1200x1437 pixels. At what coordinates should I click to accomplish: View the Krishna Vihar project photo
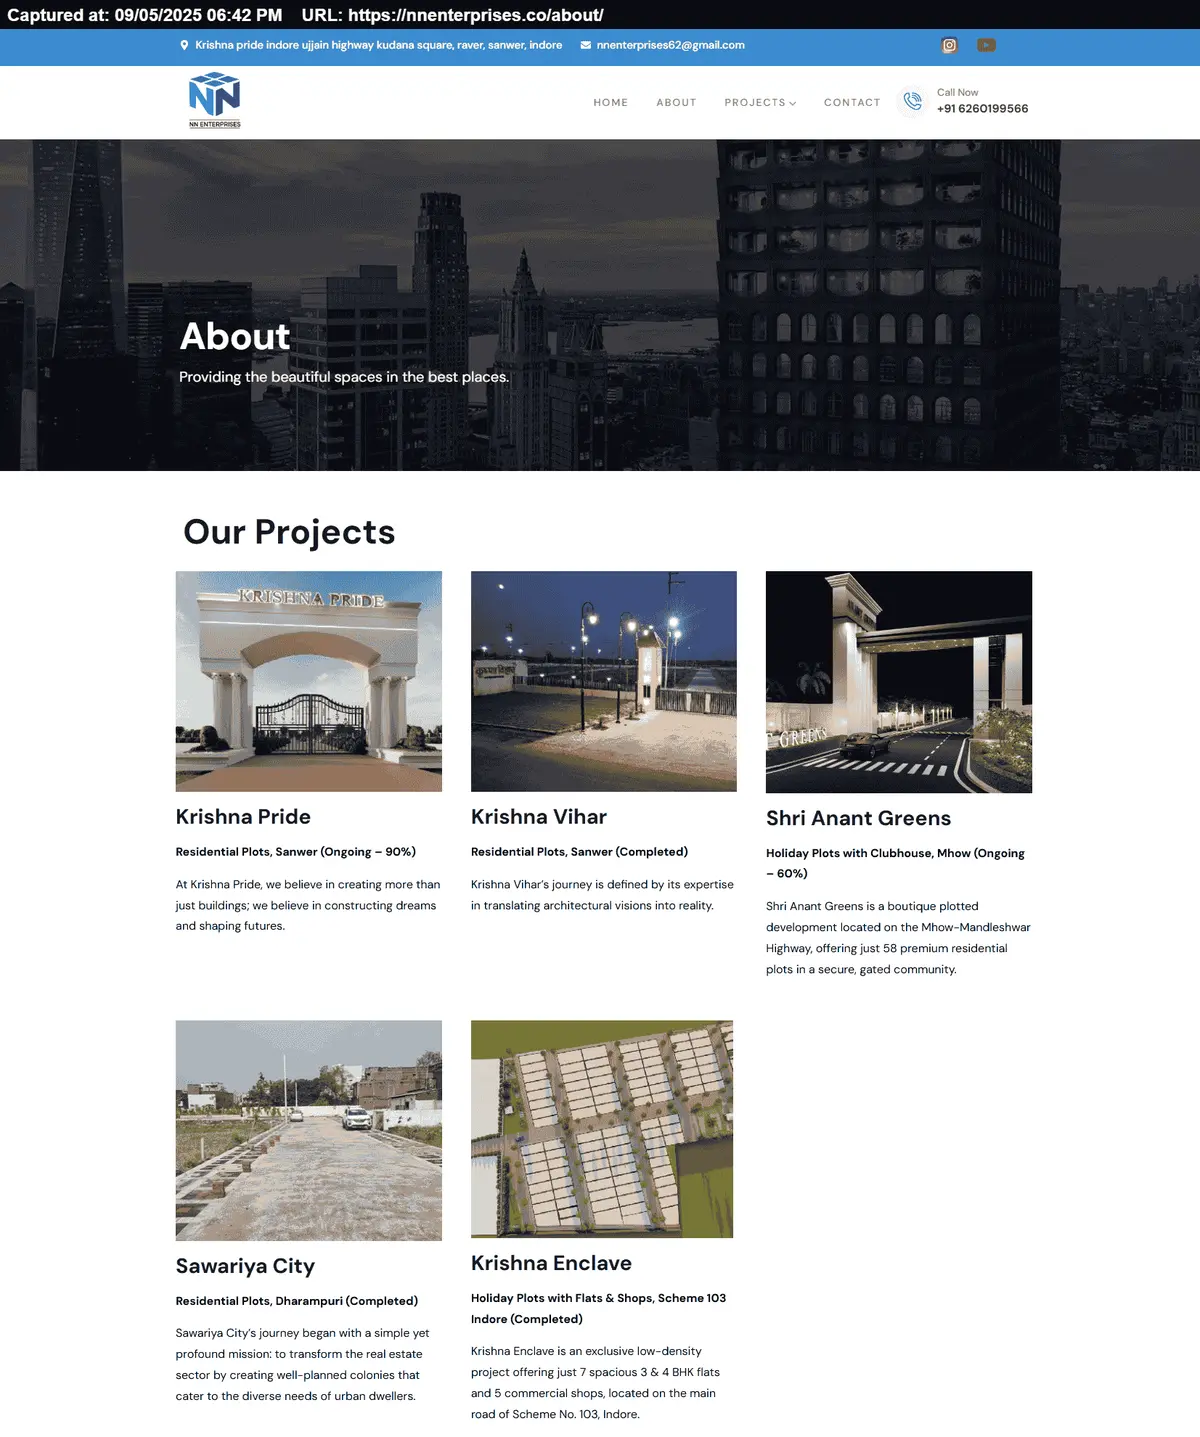[x=603, y=681]
